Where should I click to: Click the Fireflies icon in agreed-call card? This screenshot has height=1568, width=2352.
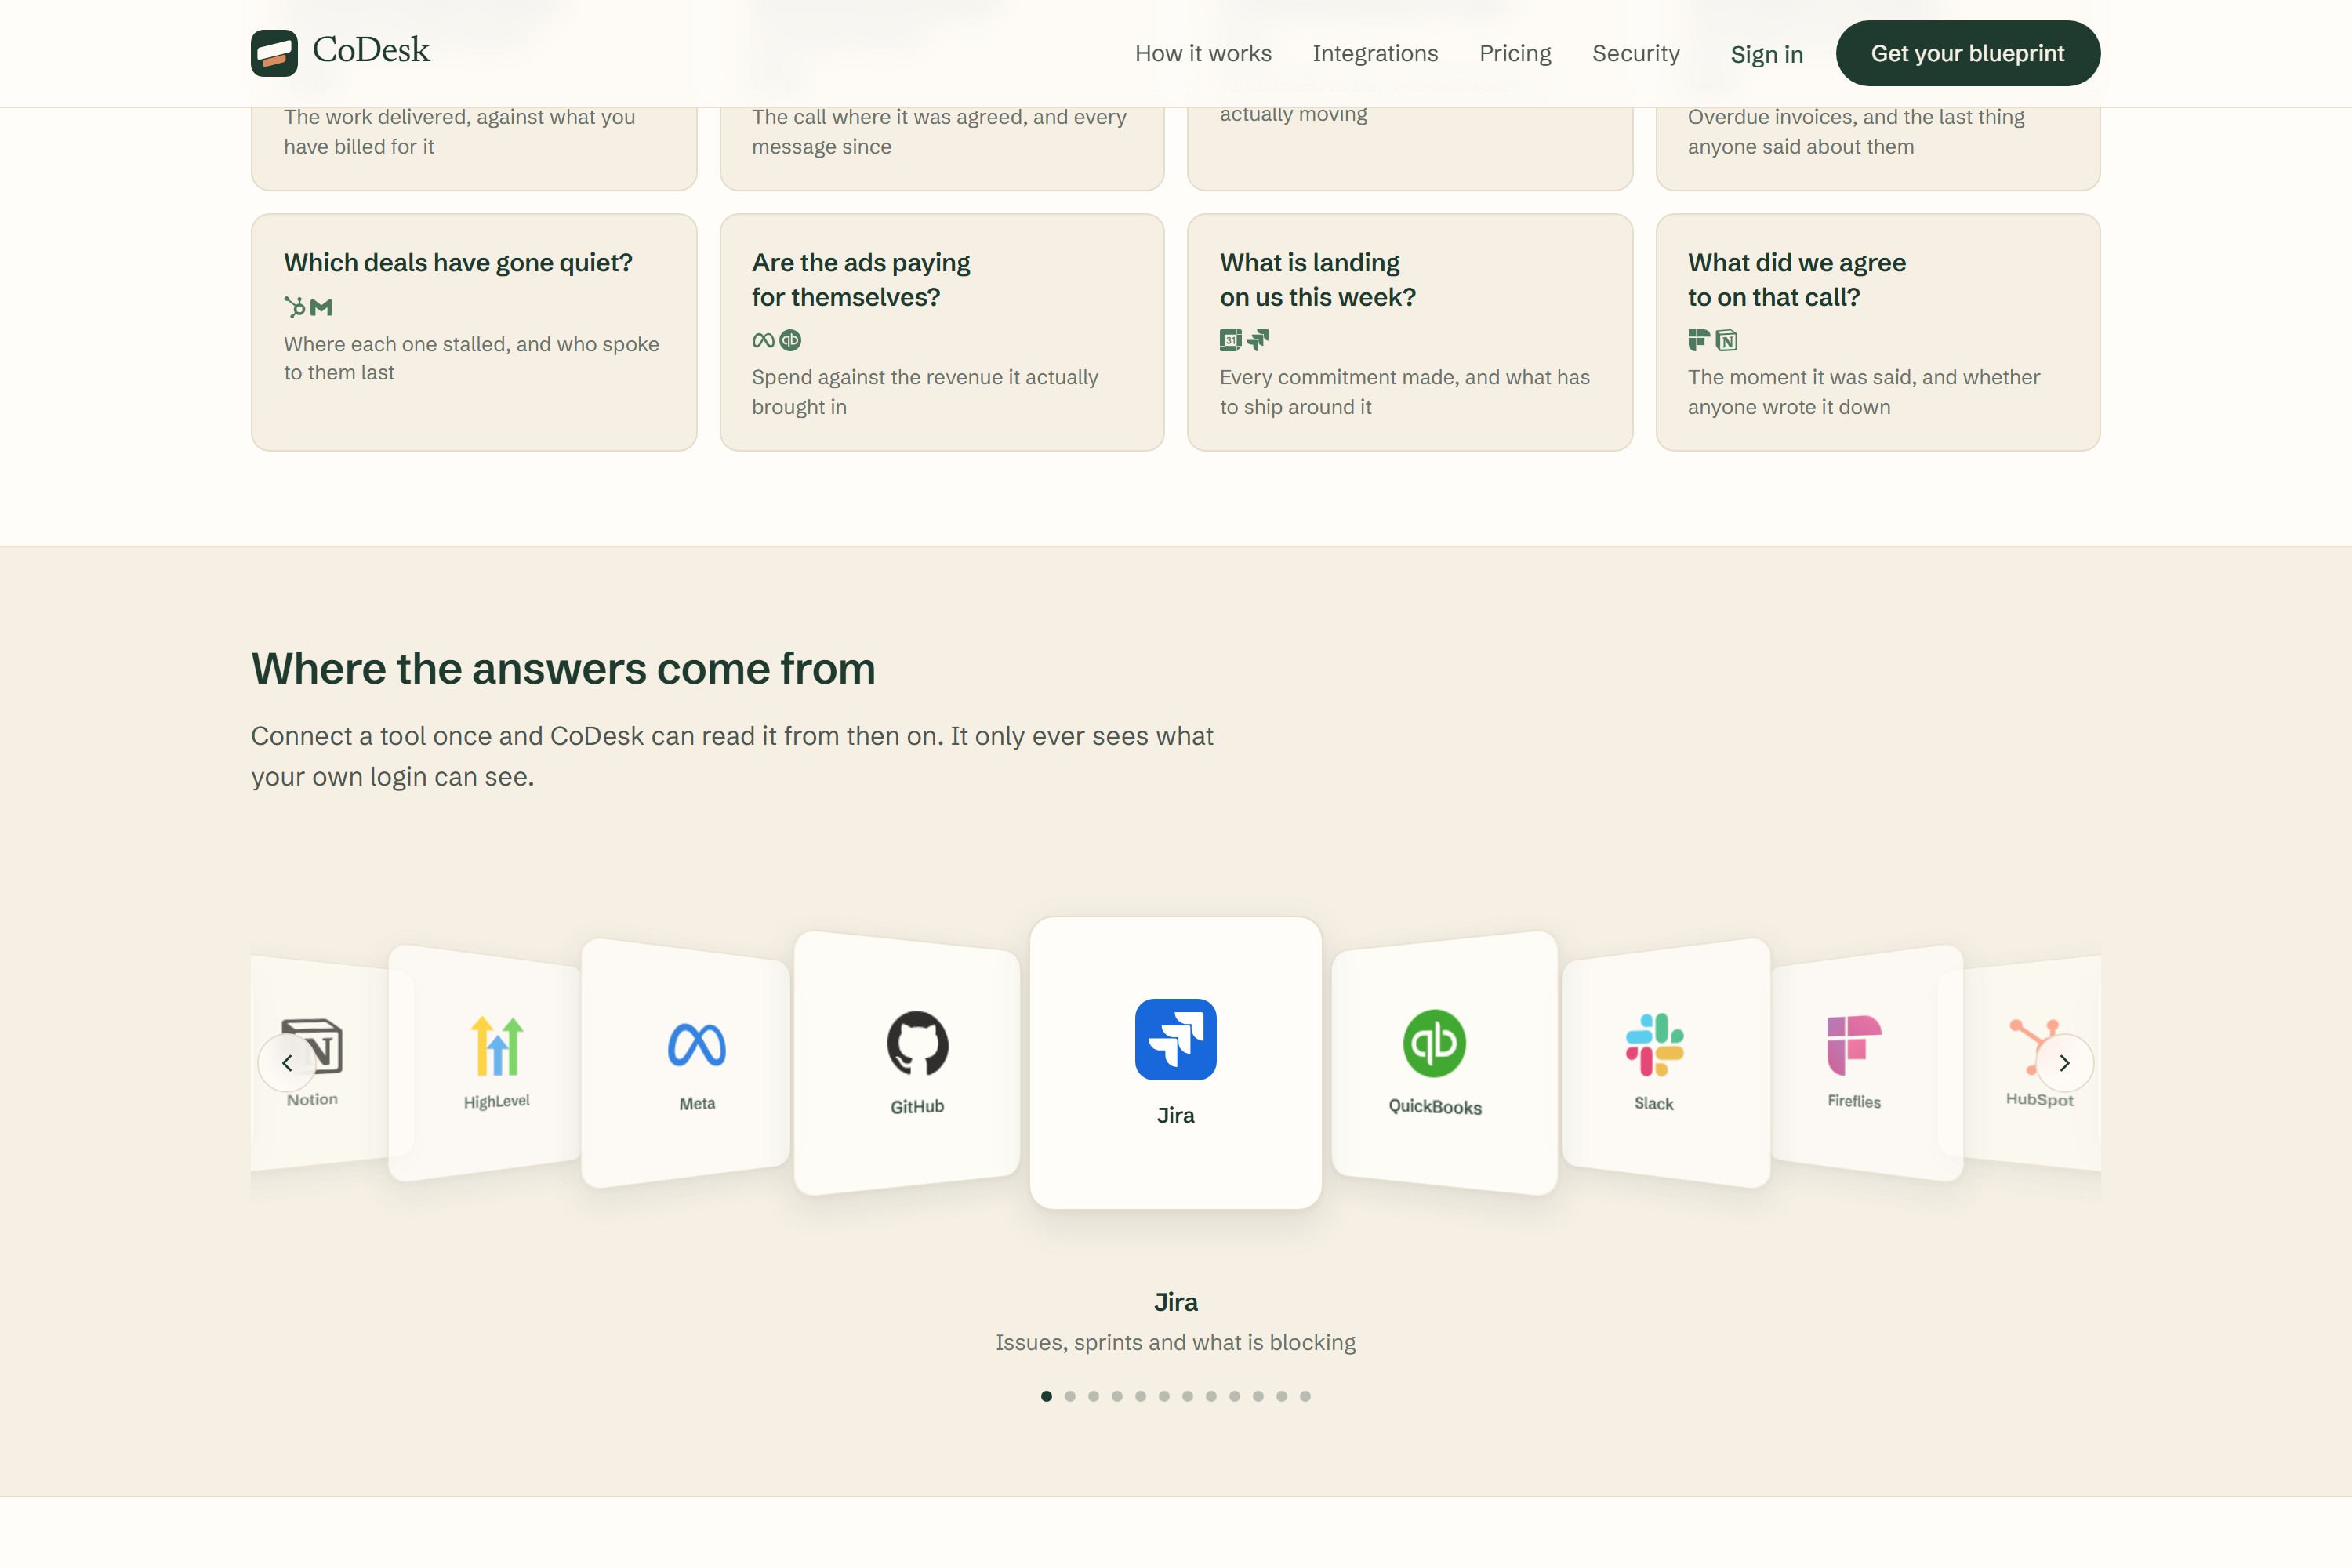[1699, 340]
